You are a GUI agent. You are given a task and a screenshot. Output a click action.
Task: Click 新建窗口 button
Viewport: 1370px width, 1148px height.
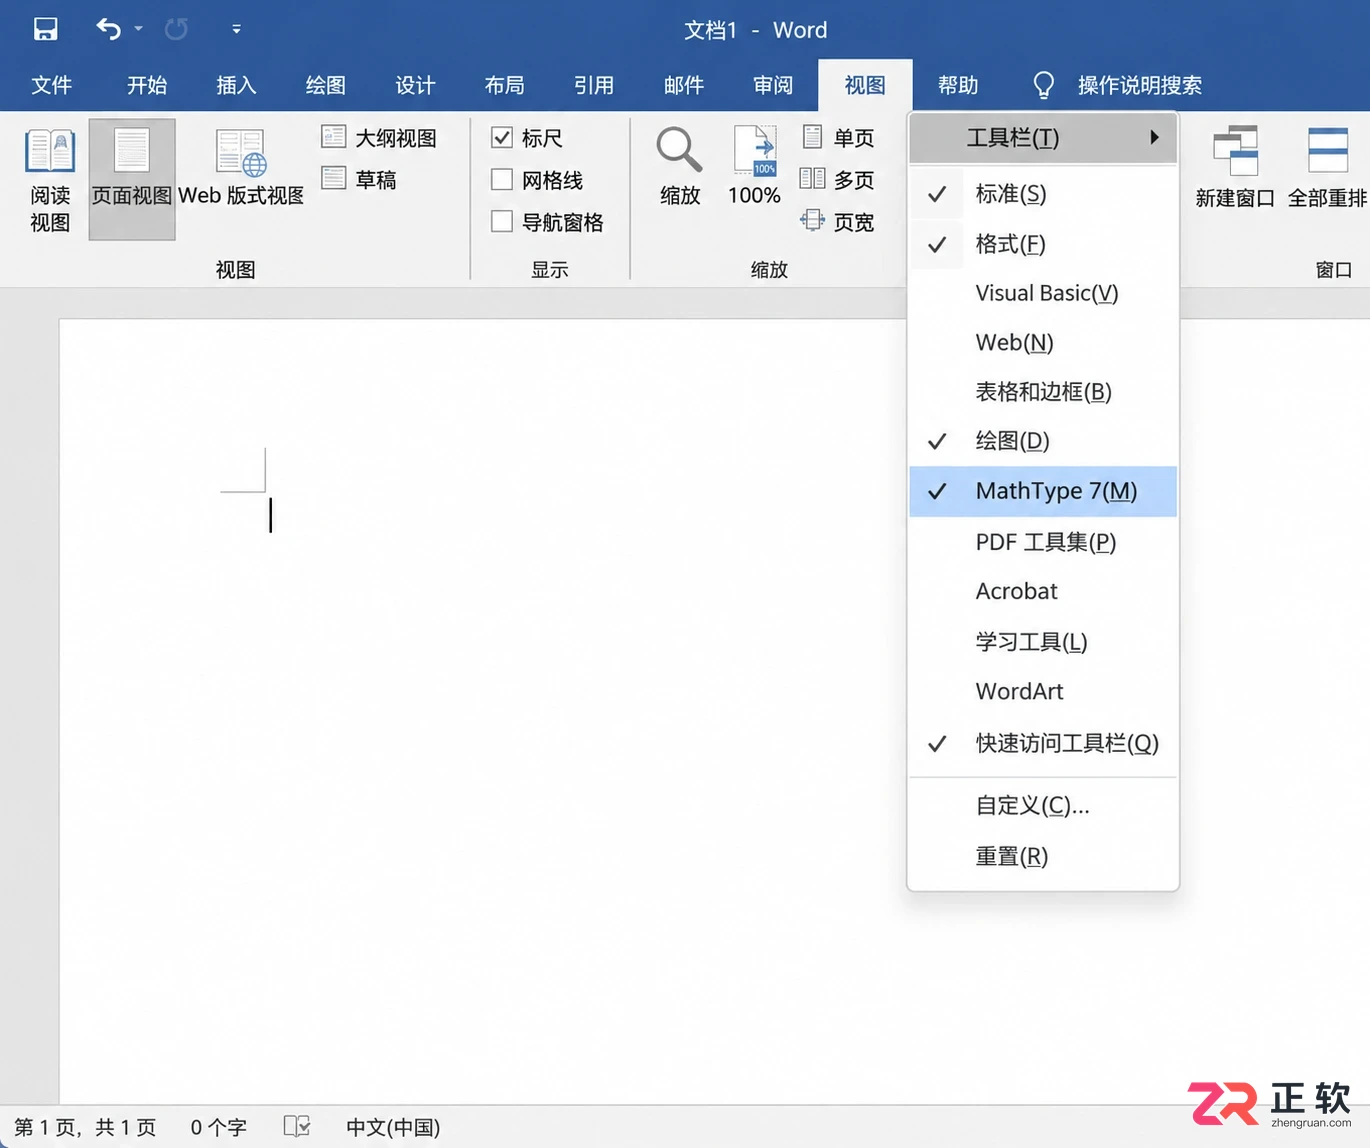1235,167
